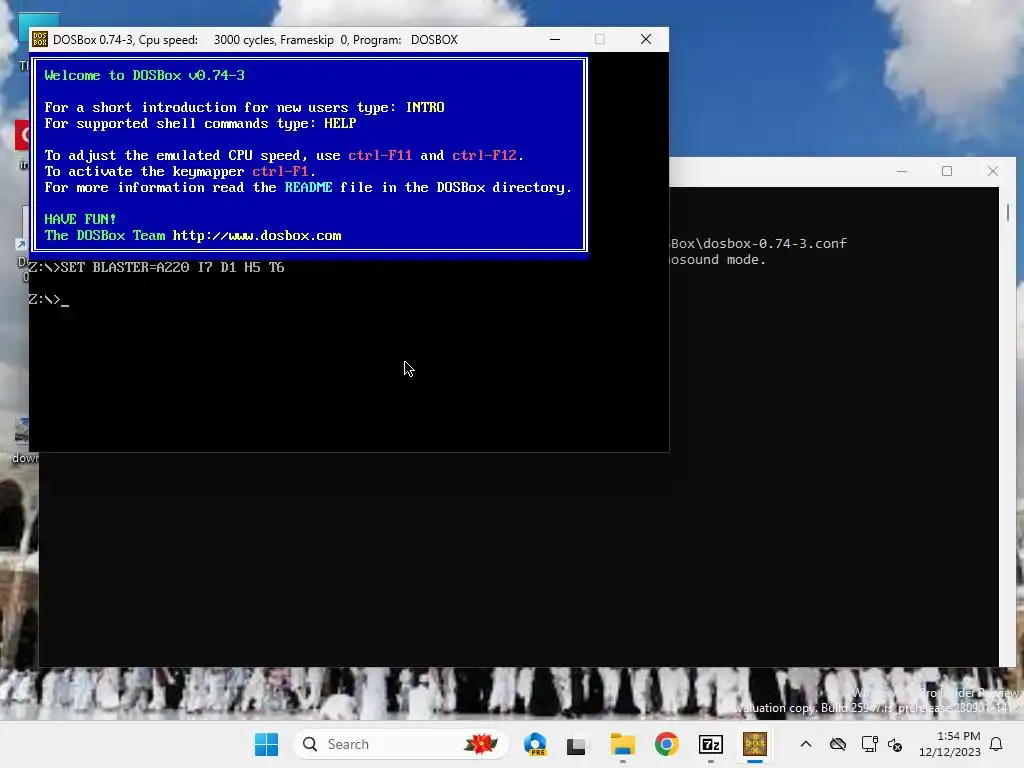The width and height of the screenshot is (1024, 768).
Task: Click the DOSBox icon in the title bar
Action: coord(40,40)
